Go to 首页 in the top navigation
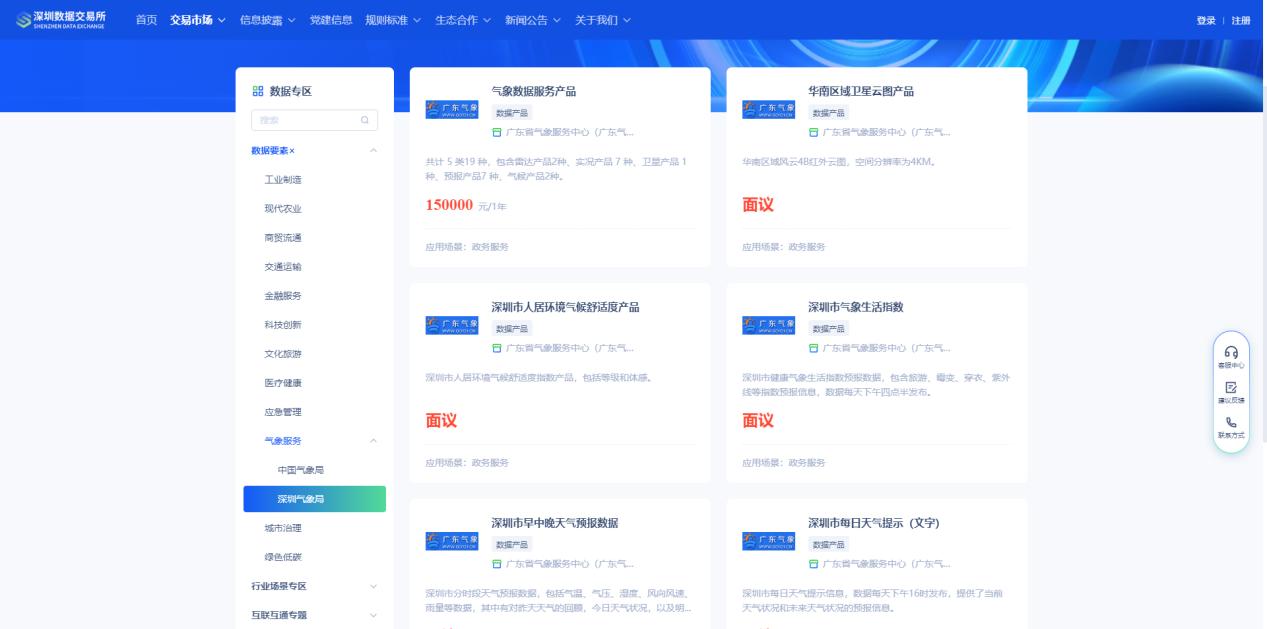This screenshot has width=1267, height=629. coord(146,20)
